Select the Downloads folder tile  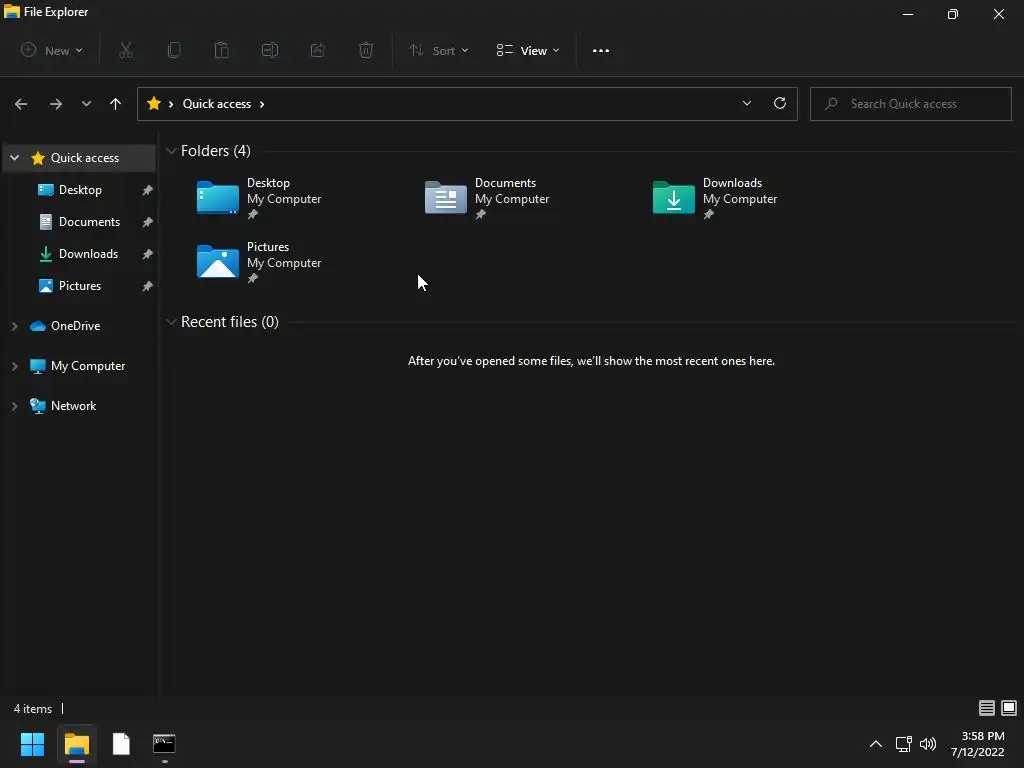click(715, 198)
